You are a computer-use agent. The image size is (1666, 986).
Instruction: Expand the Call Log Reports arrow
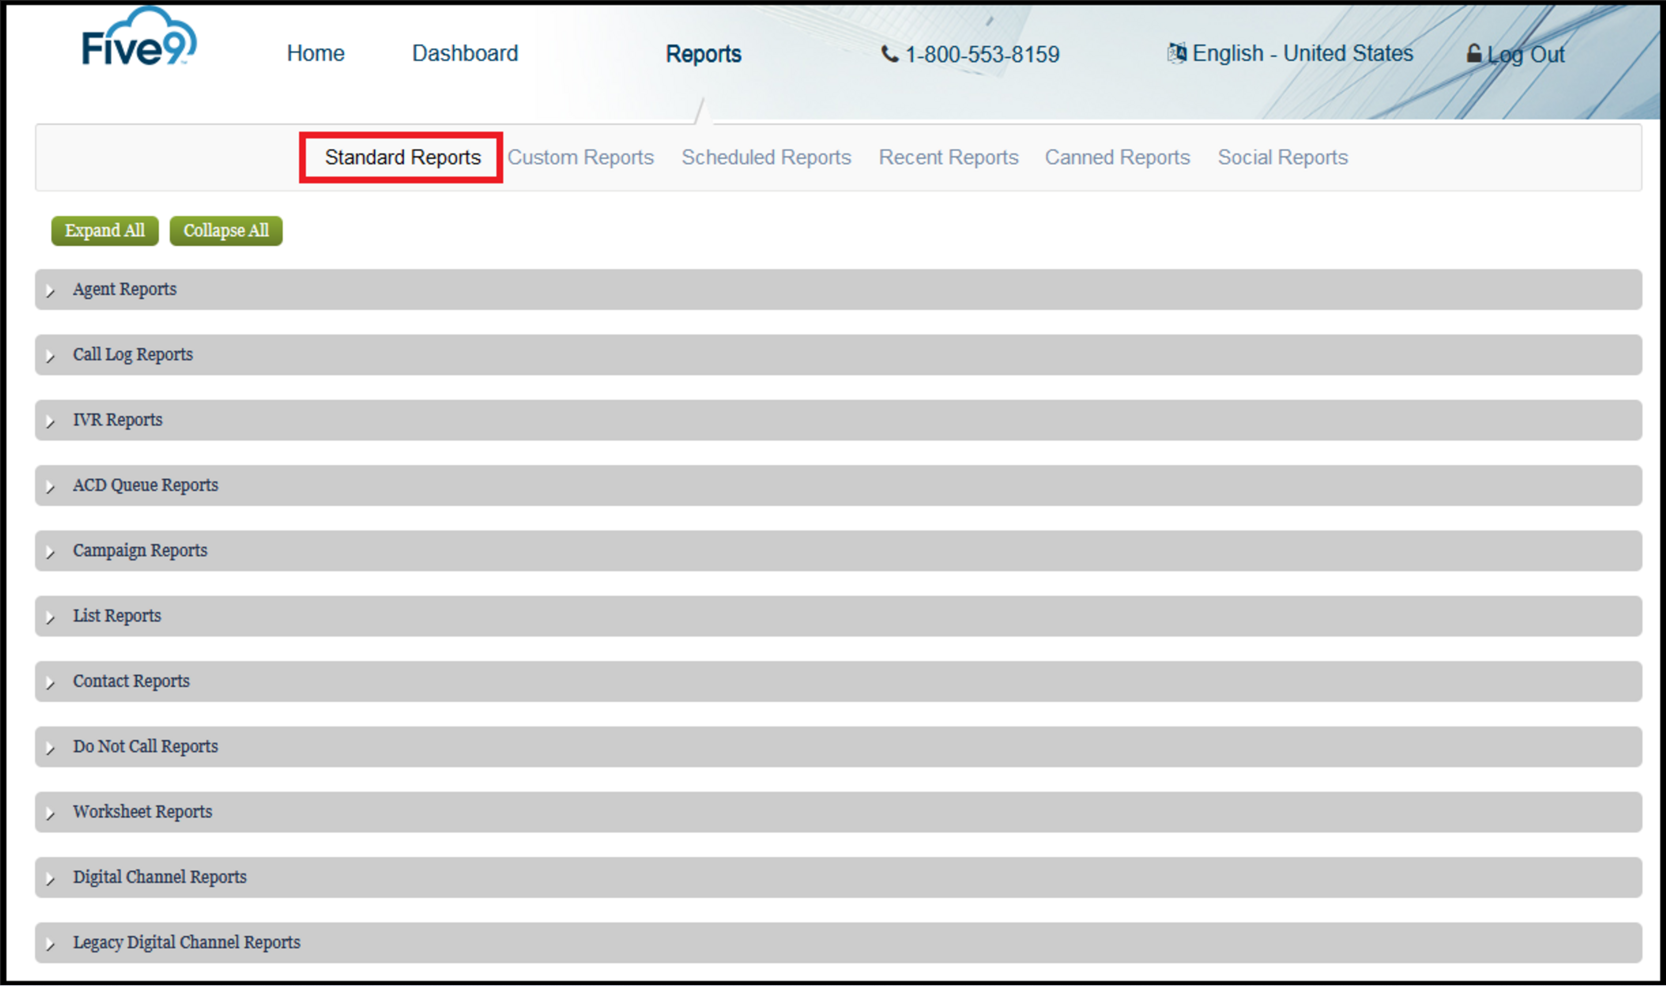50,356
